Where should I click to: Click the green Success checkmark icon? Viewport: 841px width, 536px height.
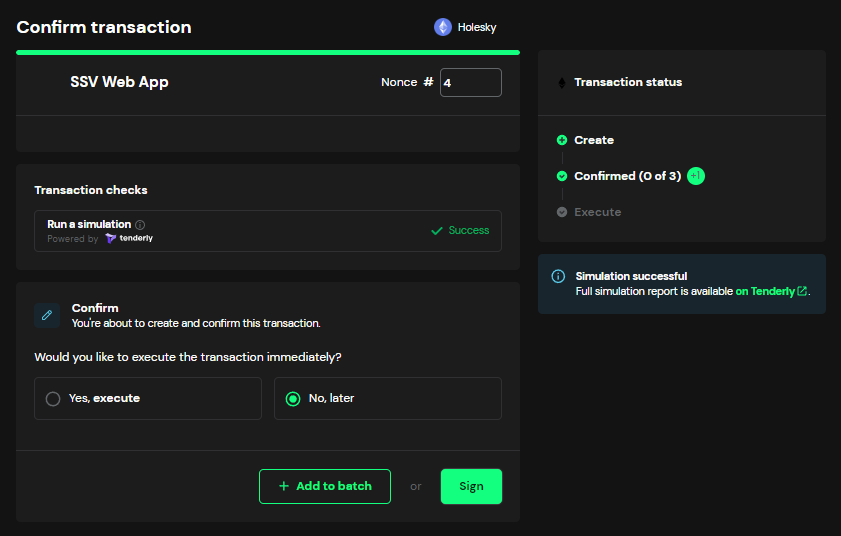[x=436, y=231]
